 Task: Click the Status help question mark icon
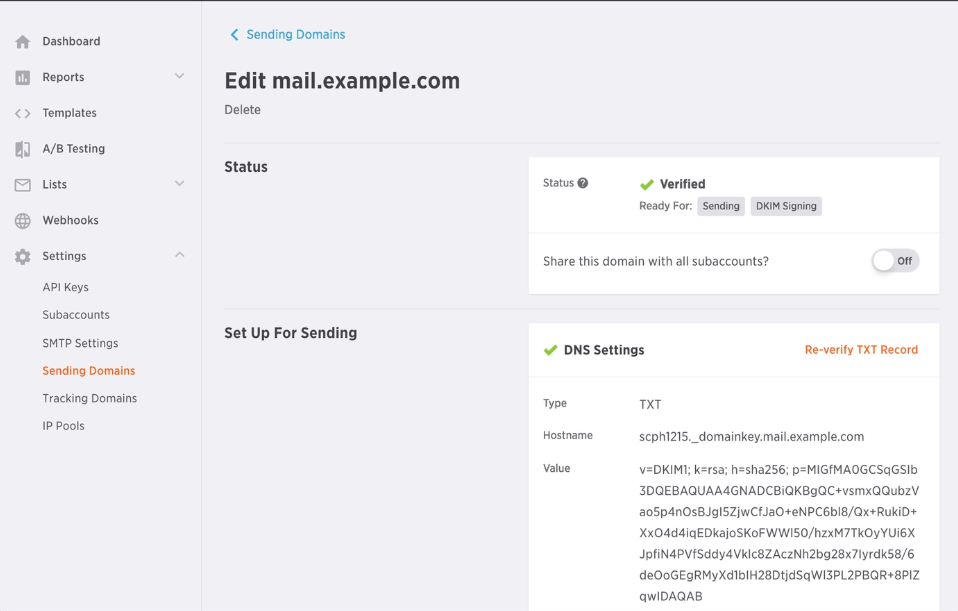click(x=583, y=183)
